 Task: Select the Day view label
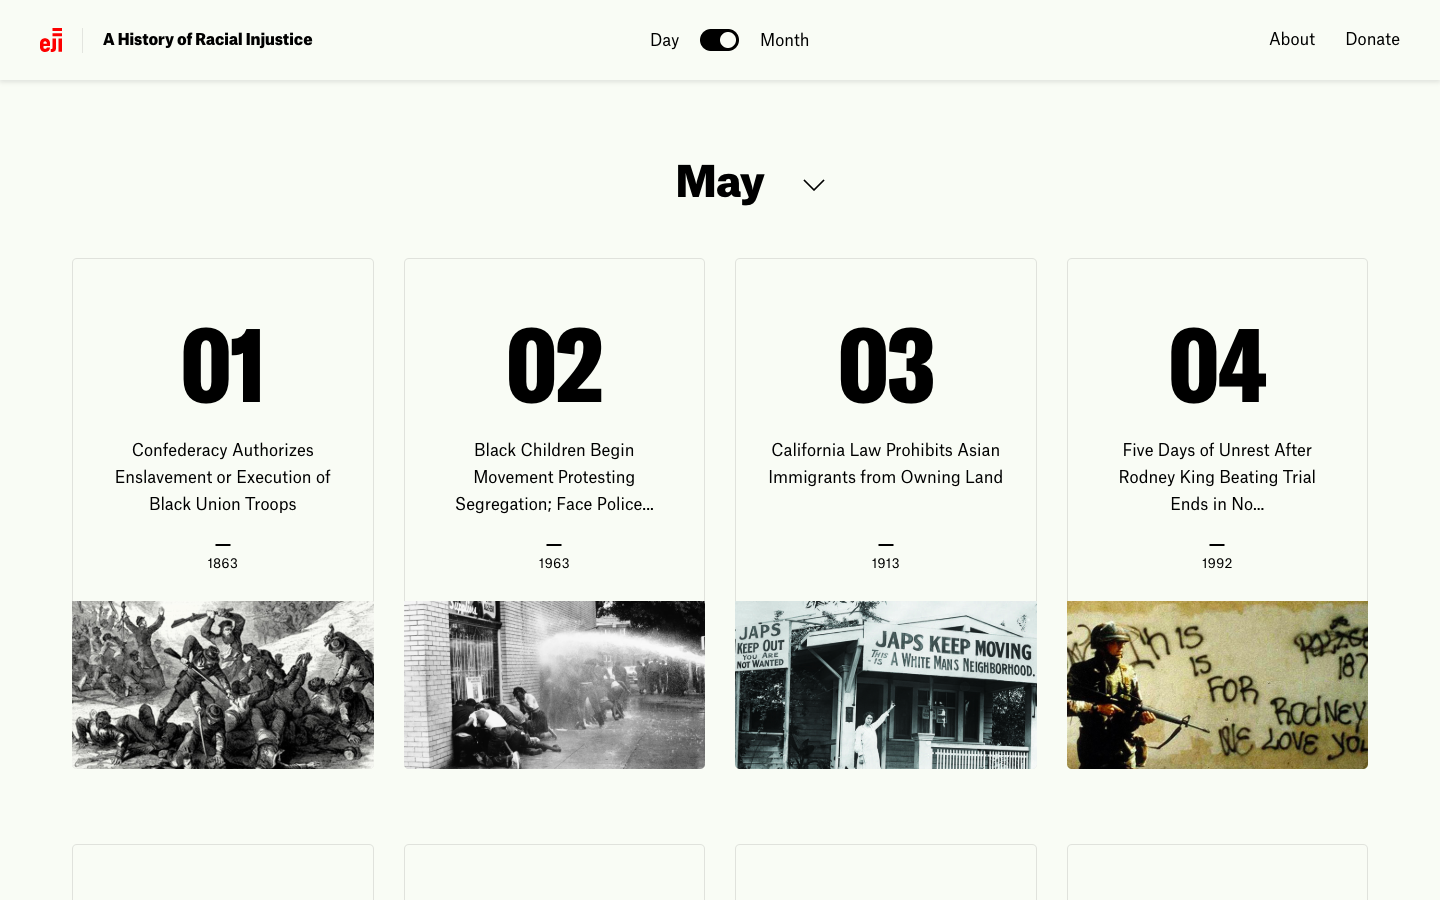664,40
